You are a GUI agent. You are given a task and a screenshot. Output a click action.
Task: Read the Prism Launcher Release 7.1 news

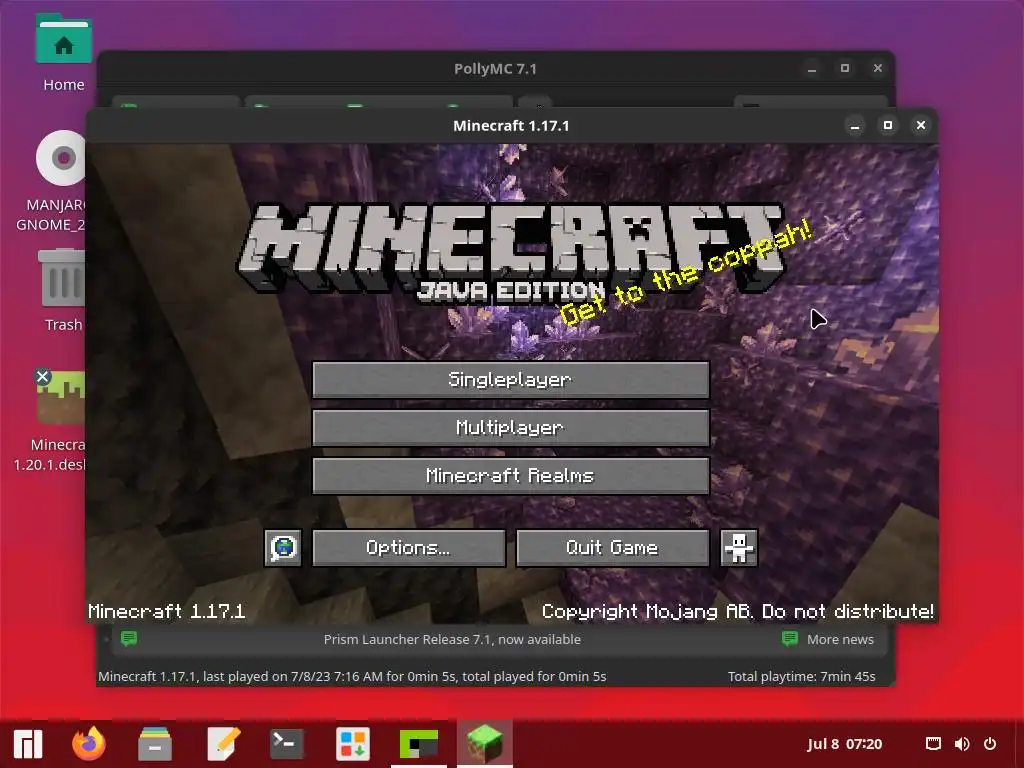(452, 639)
